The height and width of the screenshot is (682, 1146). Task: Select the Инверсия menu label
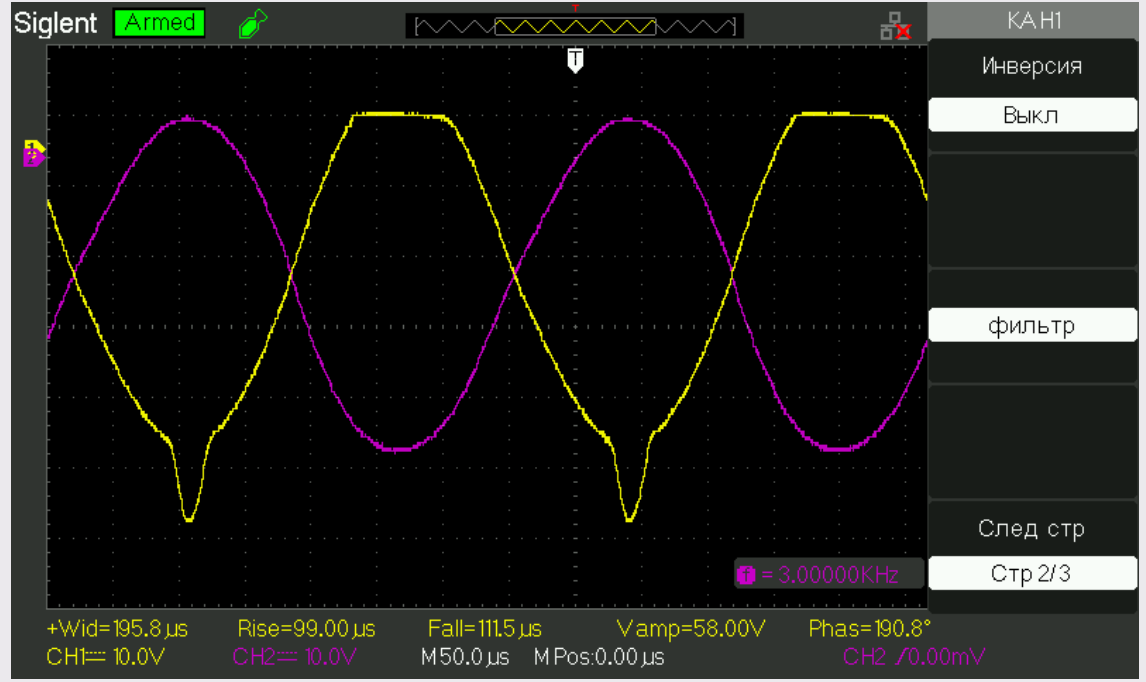[1031, 67]
